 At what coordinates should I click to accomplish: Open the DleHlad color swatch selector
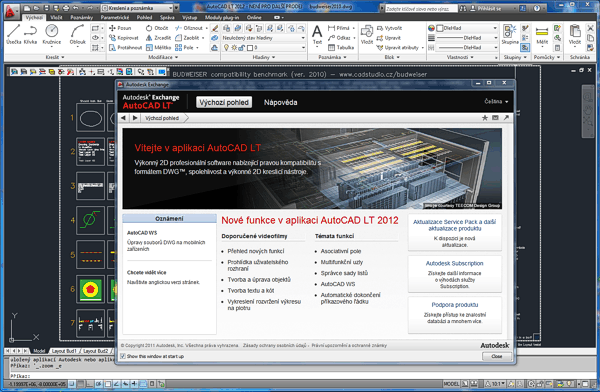[463, 28]
